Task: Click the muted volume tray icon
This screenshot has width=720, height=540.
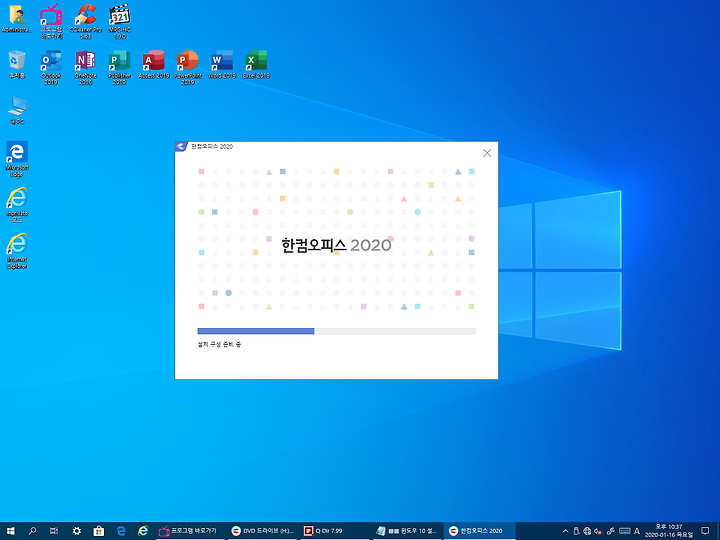Action: coord(598,531)
